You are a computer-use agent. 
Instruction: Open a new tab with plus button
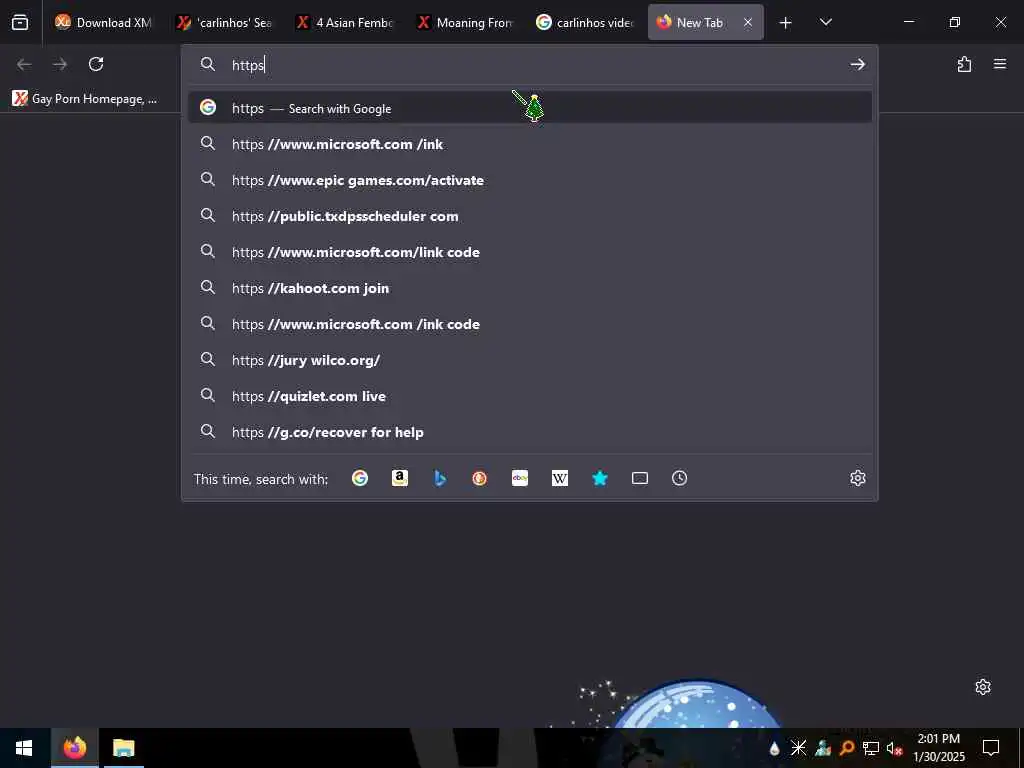point(786,22)
